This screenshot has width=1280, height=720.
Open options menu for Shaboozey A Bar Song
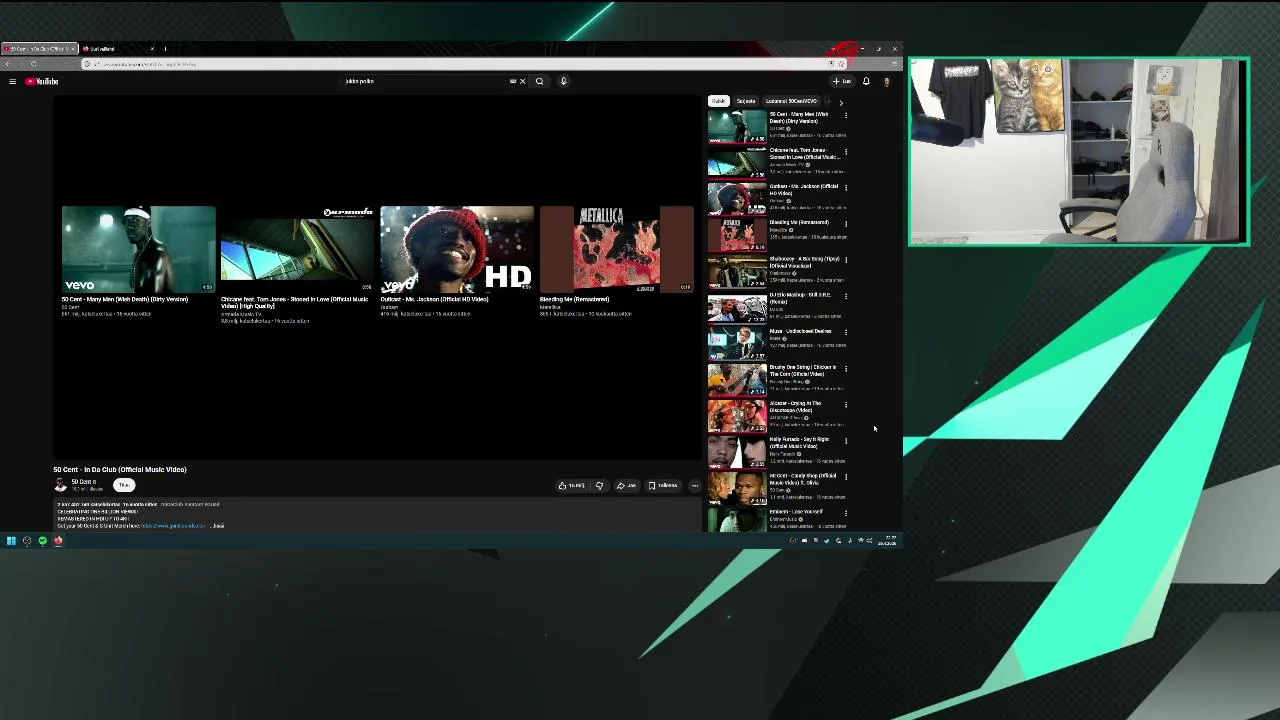point(846,259)
